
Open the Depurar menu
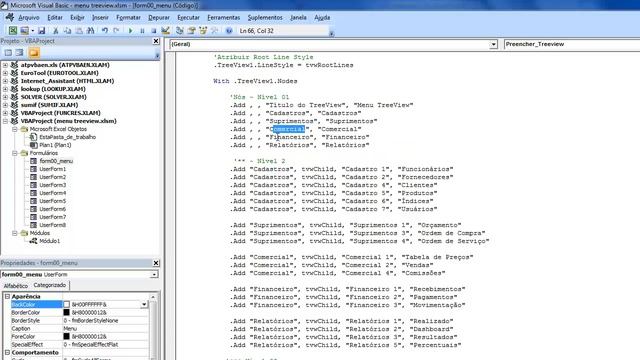tap(159, 18)
